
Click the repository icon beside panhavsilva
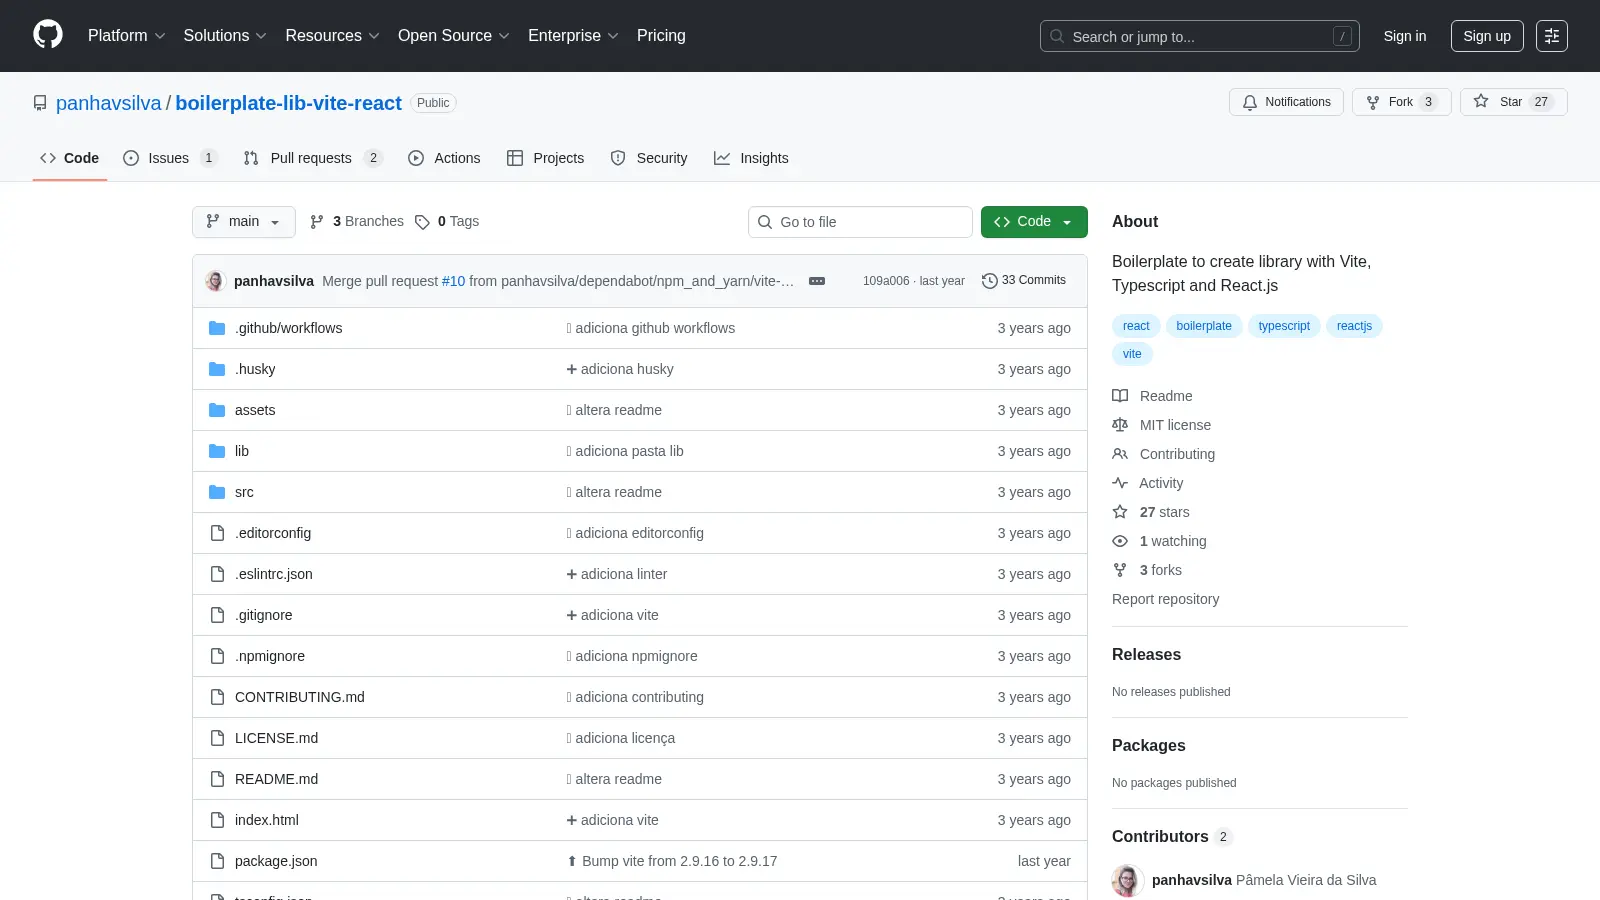tap(40, 103)
